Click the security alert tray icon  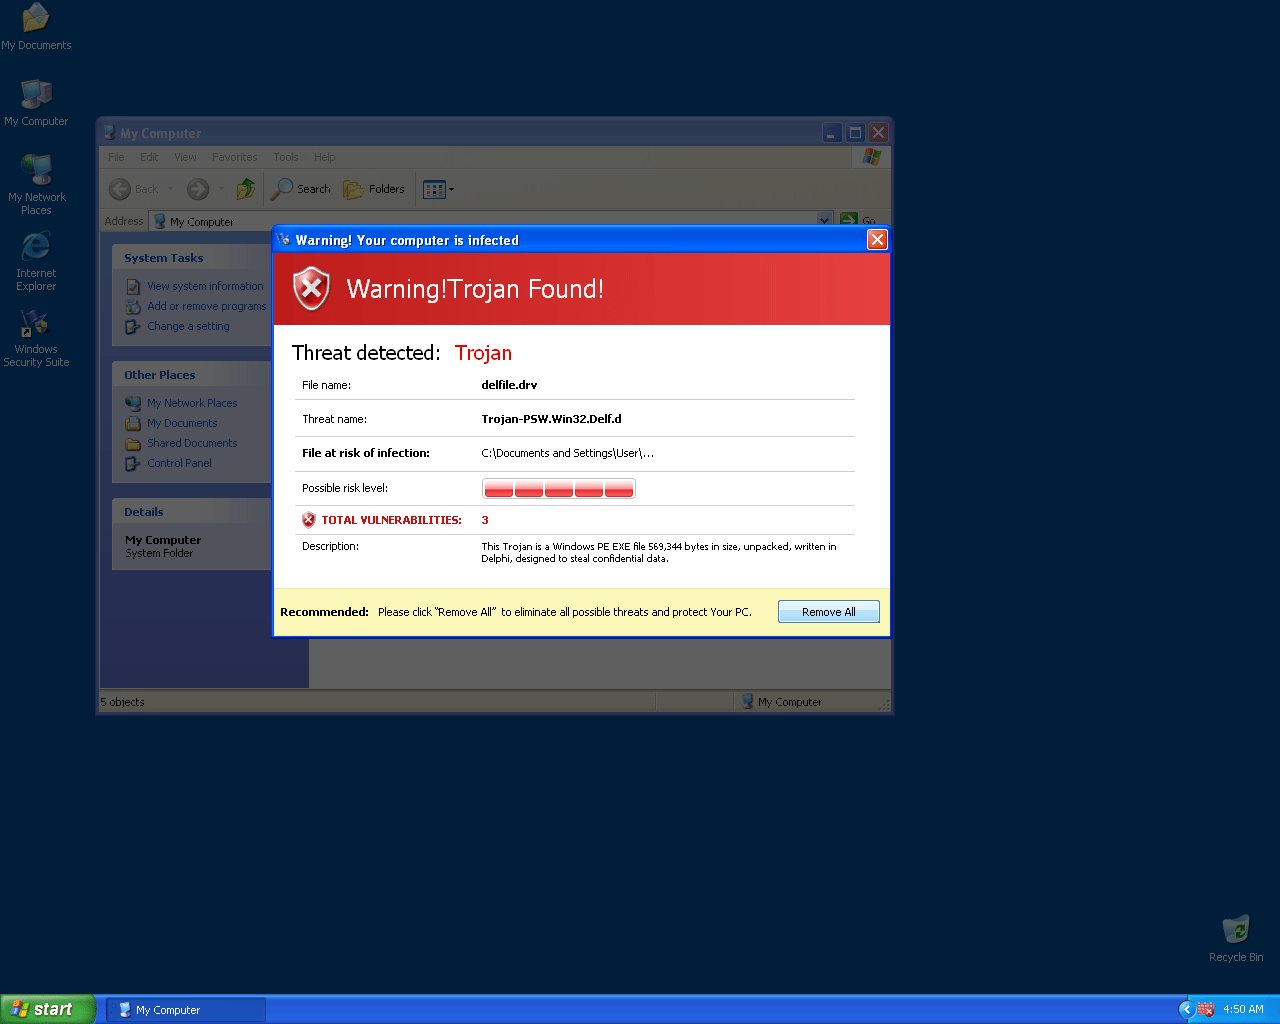click(1205, 1009)
